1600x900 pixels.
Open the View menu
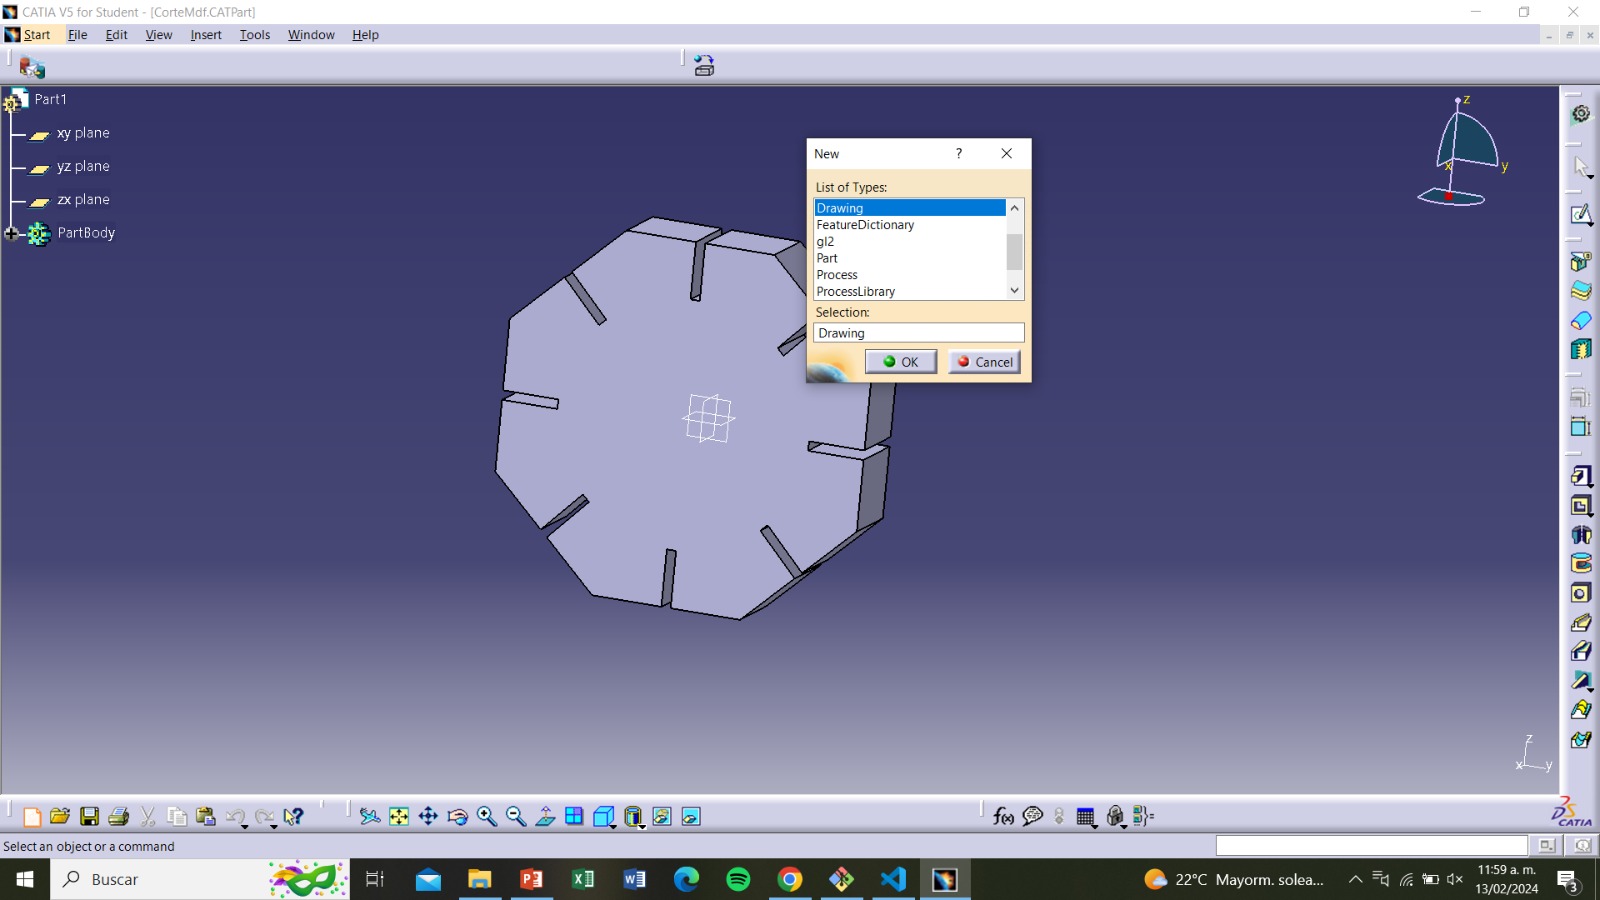coord(158,35)
